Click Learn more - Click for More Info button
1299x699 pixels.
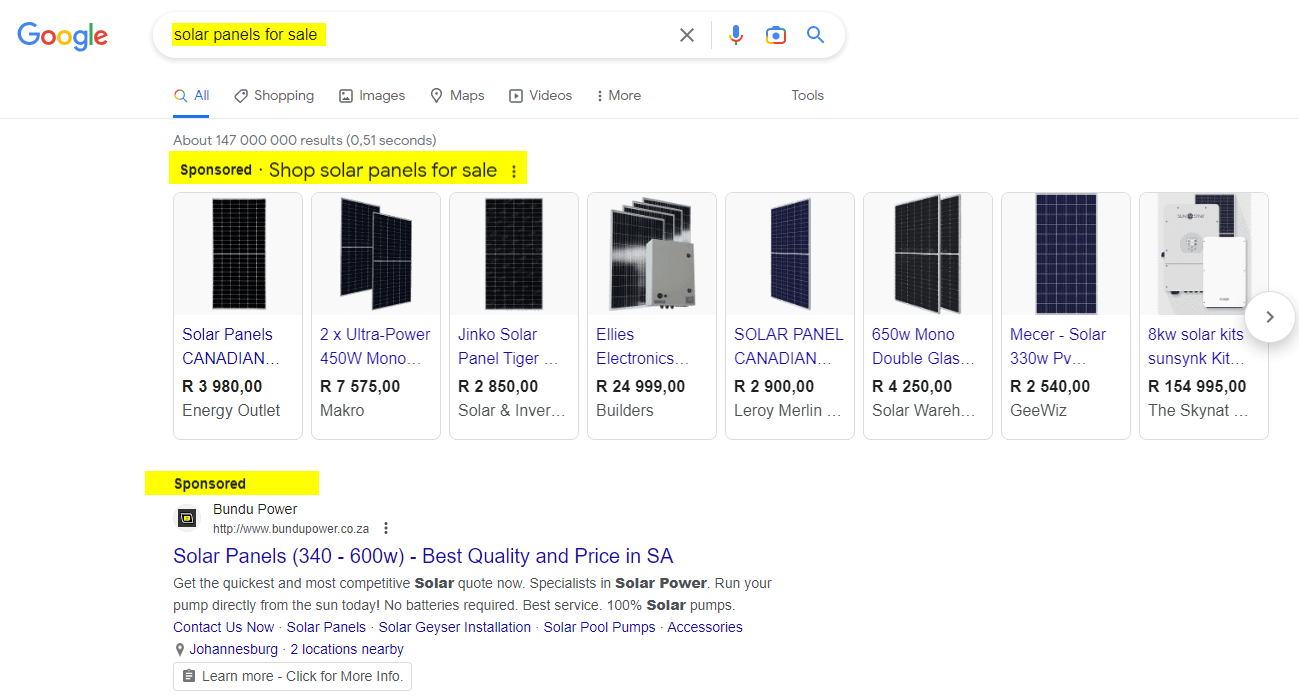292,676
